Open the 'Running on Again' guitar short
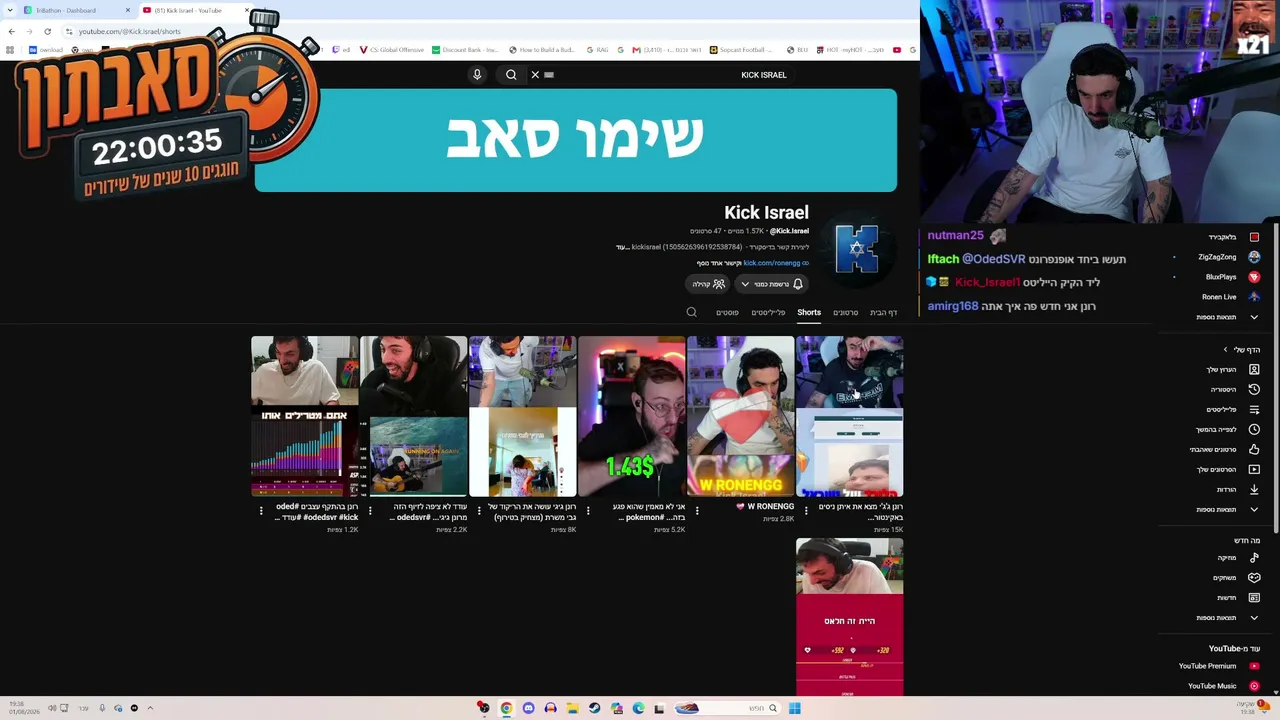 coord(413,416)
